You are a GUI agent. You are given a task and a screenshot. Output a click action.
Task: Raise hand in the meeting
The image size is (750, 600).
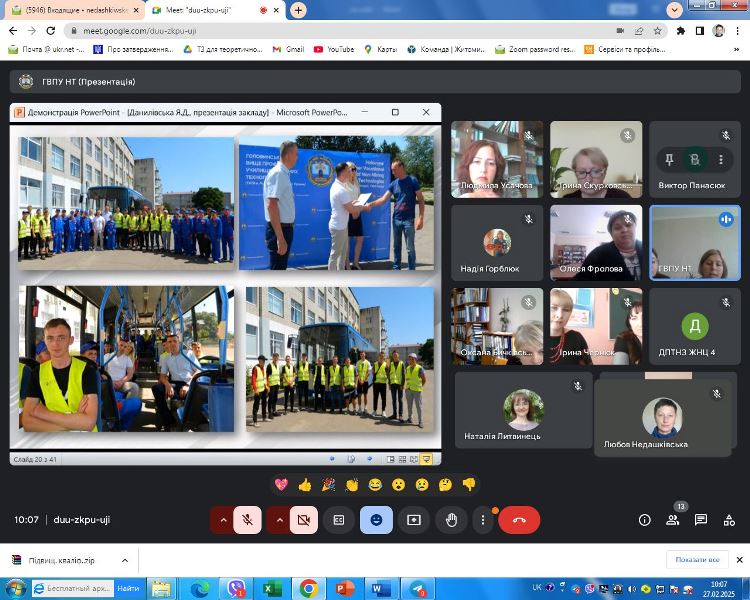[451, 520]
